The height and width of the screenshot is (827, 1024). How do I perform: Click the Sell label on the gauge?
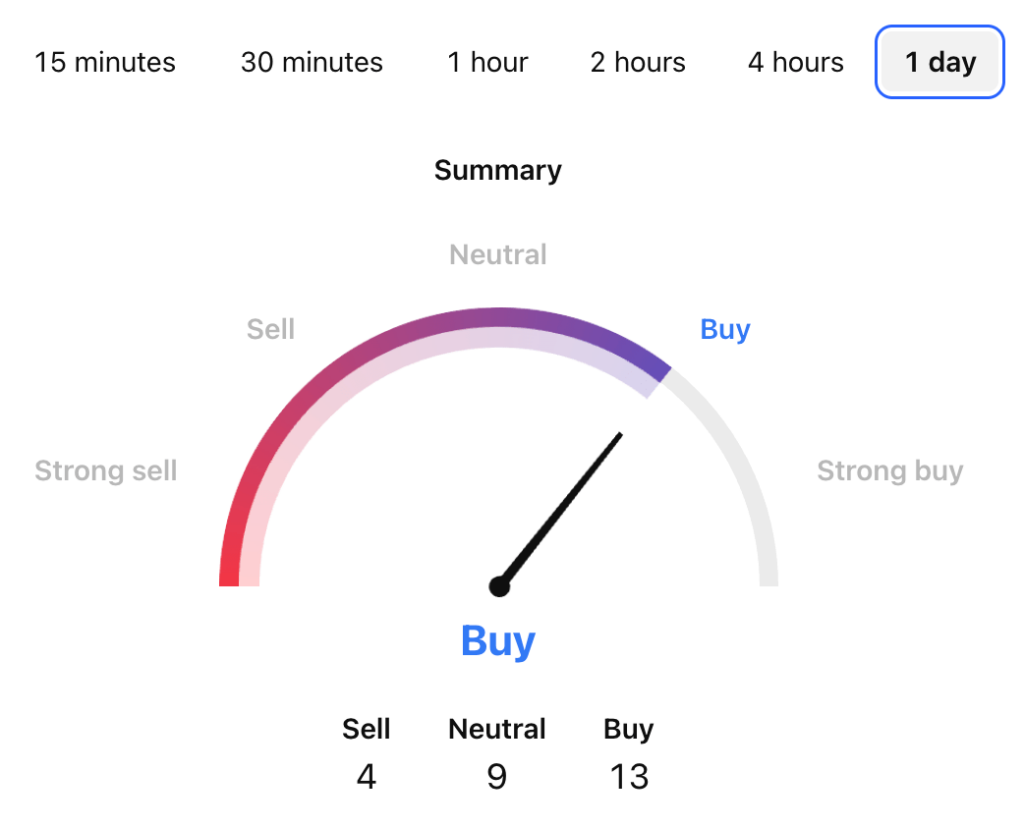click(x=269, y=329)
